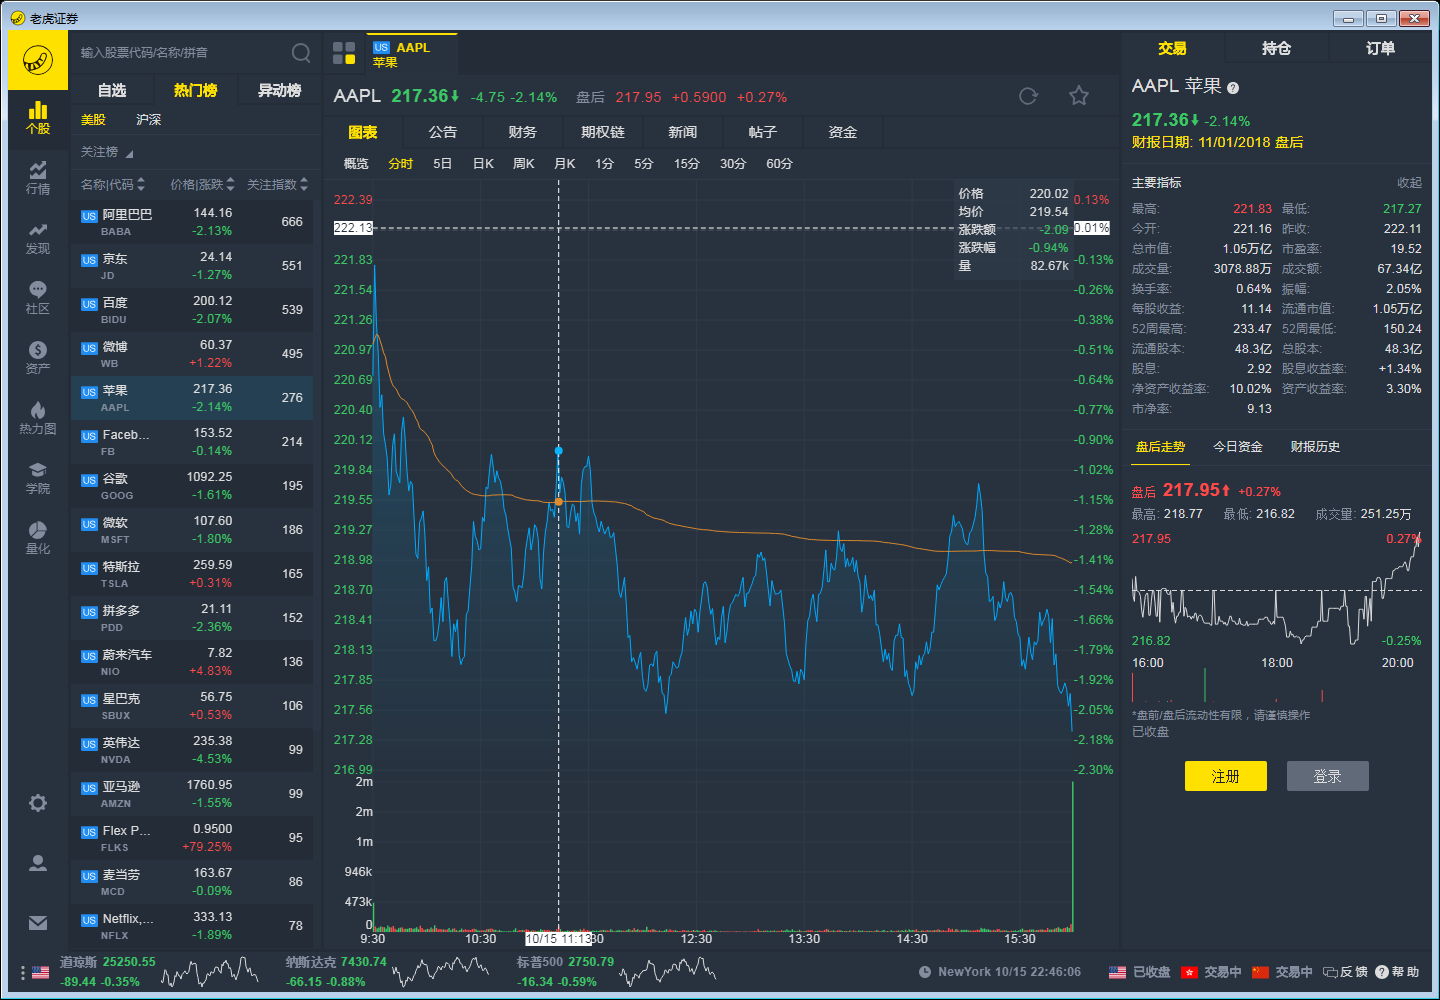Select 特斯拉 TSLA in the list

tap(192, 574)
